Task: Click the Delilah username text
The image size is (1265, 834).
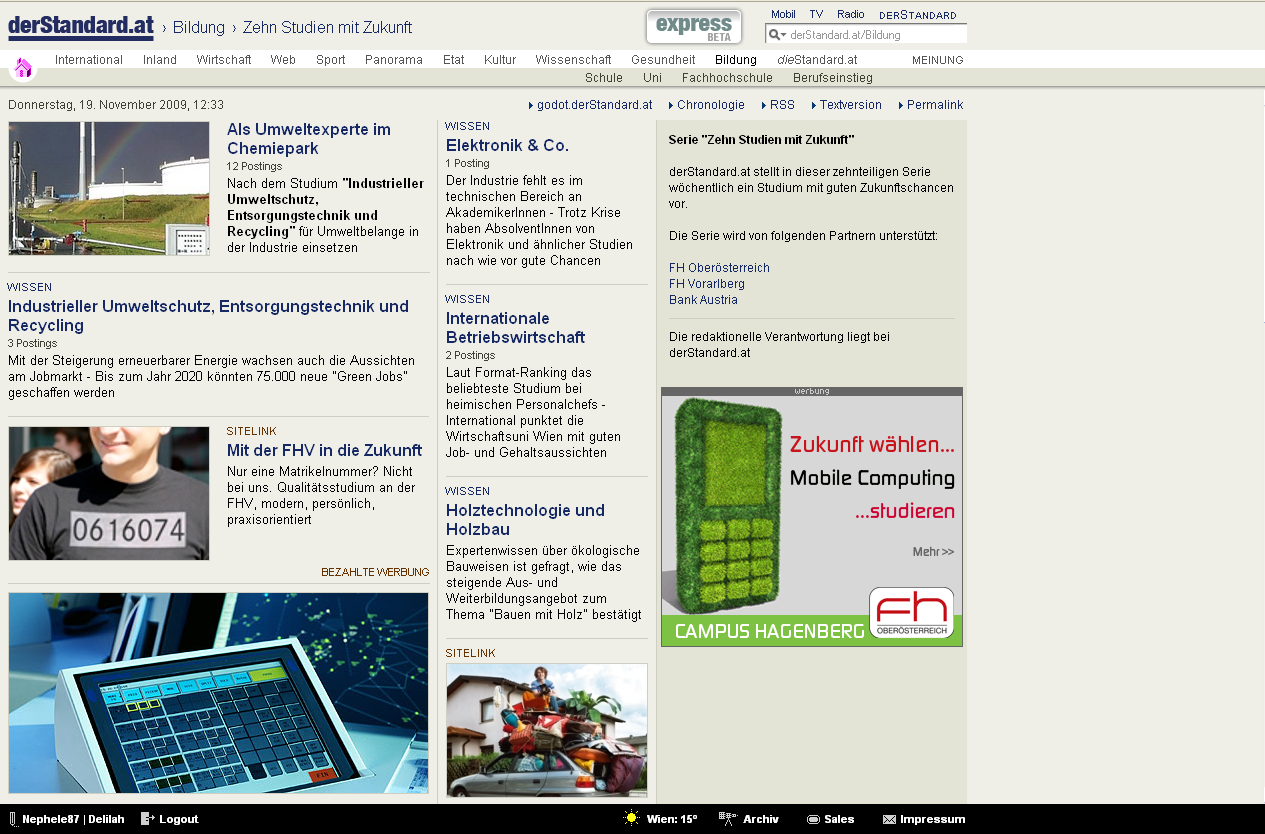Action: coord(106,819)
